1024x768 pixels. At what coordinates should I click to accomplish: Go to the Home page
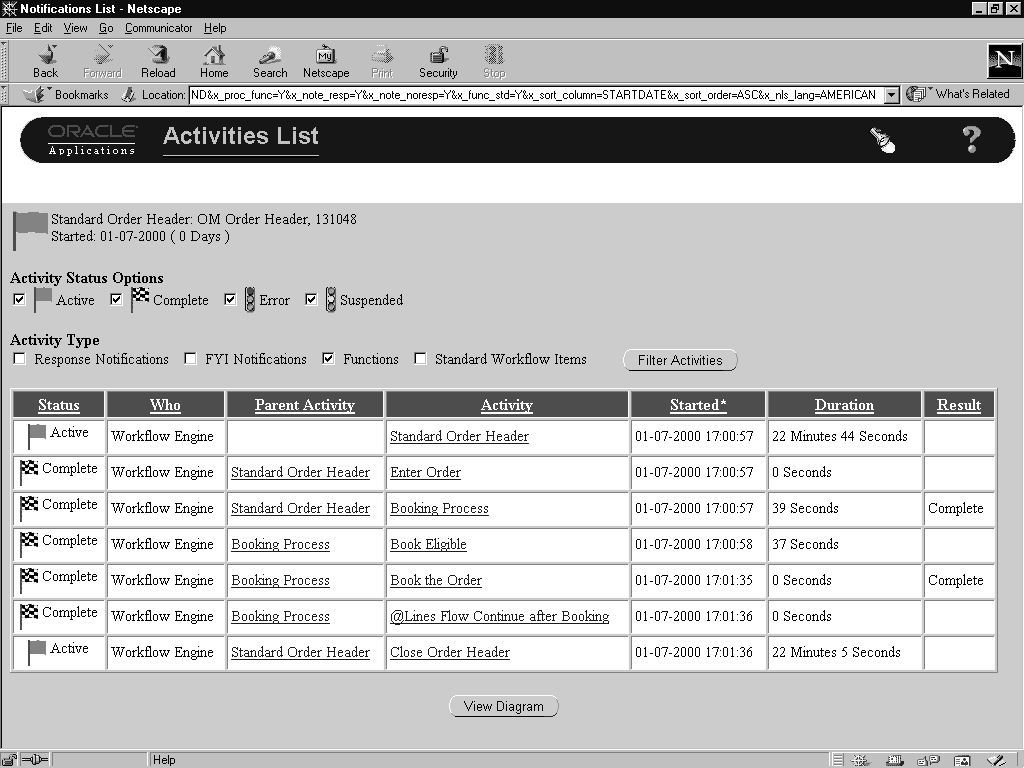point(214,62)
